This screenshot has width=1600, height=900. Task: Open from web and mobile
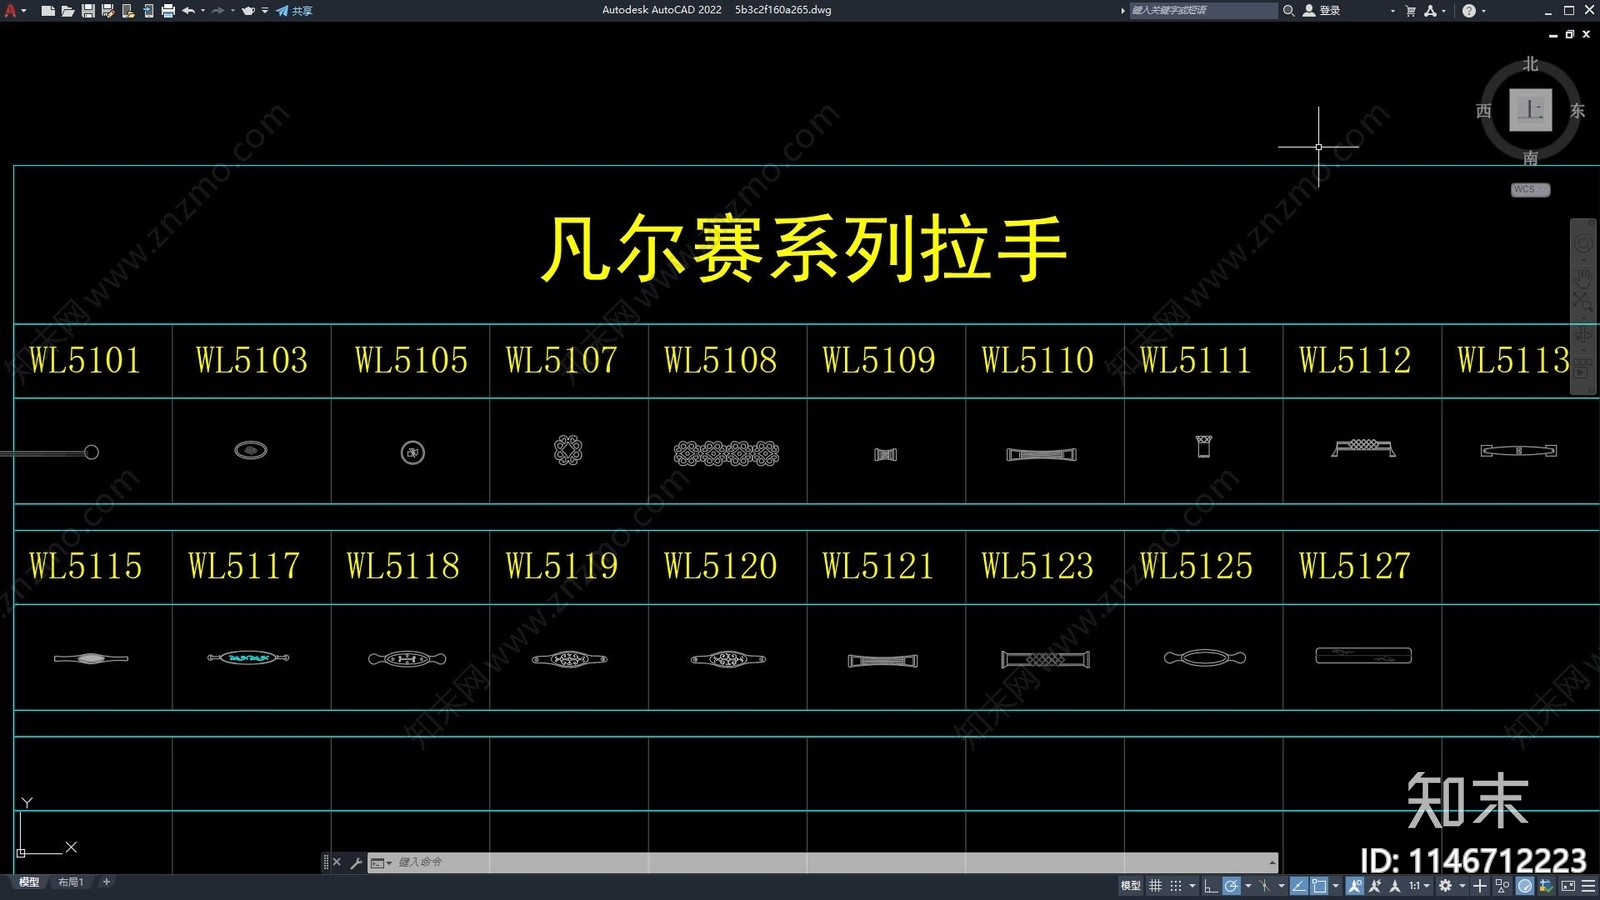click(x=128, y=11)
